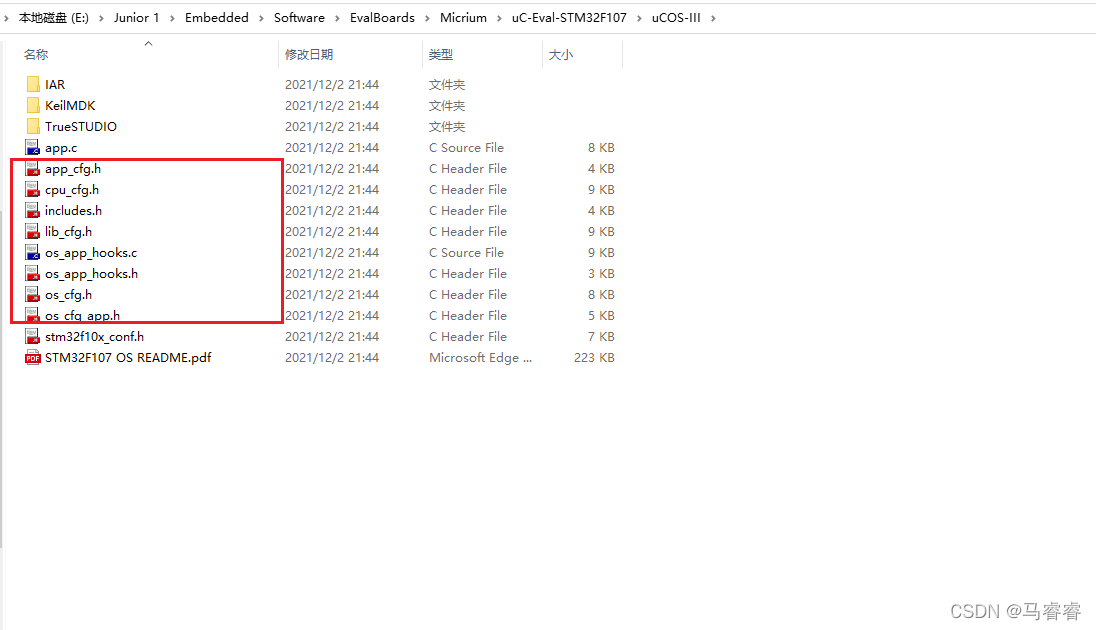Image resolution: width=1096 pixels, height=630 pixels.
Task: Click the 5 KB size cell
Action: click(x=601, y=315)
